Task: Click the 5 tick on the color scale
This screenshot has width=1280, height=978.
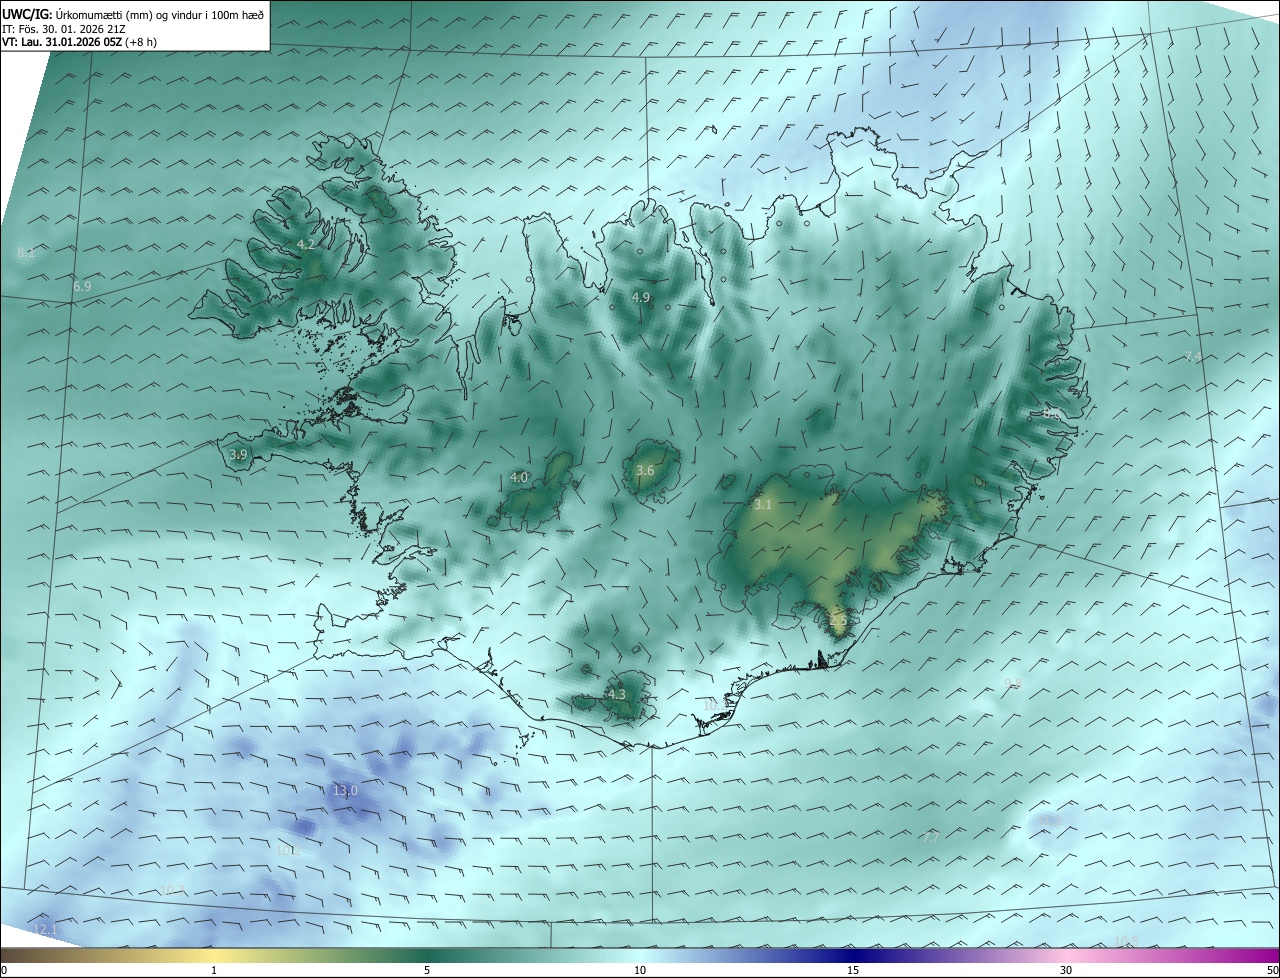Action: click(427, 970)
